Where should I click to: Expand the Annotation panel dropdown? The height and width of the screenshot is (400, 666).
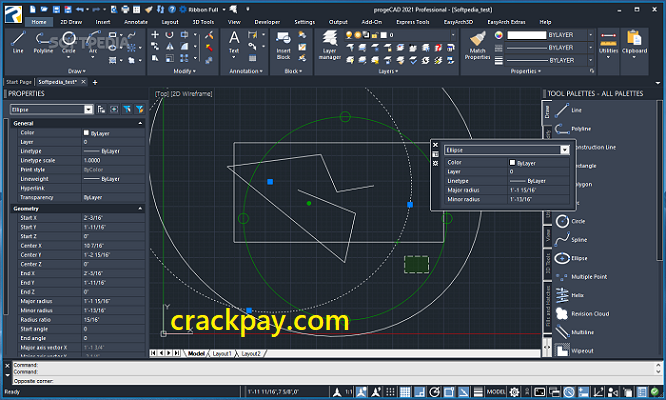(246, 71)
